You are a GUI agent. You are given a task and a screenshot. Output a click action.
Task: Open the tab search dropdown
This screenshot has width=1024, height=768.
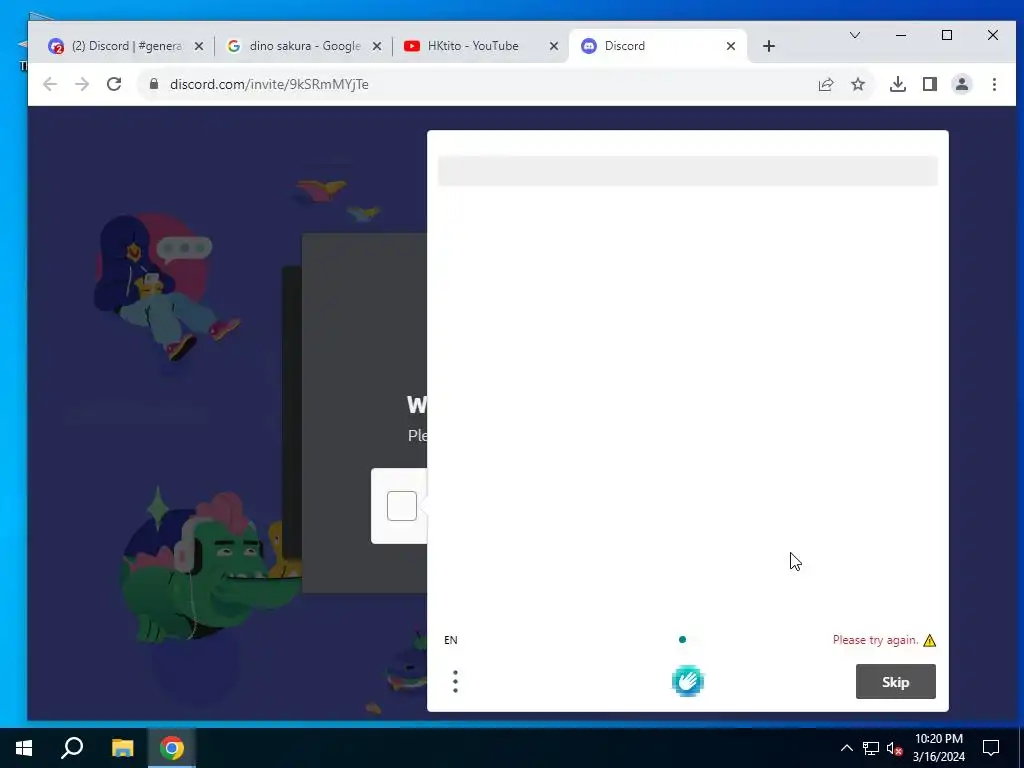tap(855, 35)
